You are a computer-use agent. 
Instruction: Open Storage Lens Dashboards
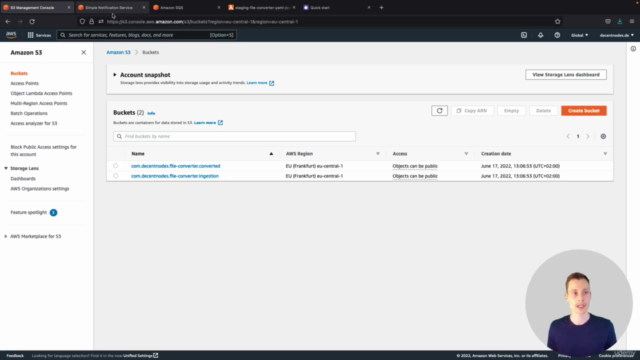tap(23, 179)
